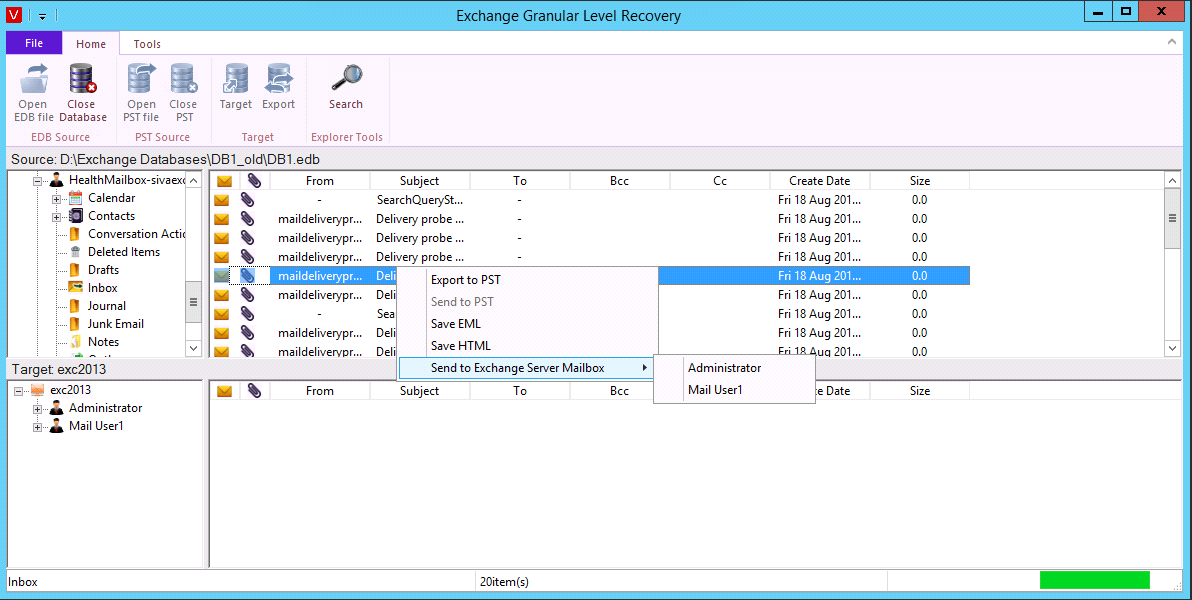Expand the Calendar folder node
1192x600 pixels.
(x=56, y=199)
